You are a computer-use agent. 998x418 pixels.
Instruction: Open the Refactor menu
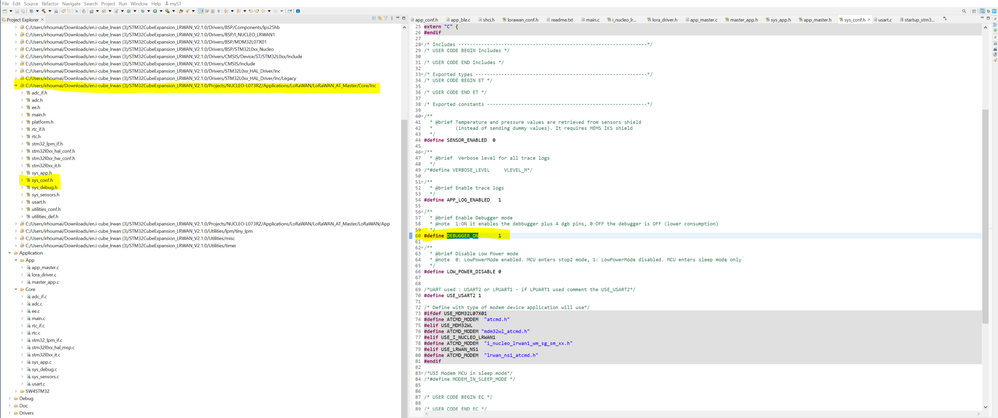pos(50,4)
